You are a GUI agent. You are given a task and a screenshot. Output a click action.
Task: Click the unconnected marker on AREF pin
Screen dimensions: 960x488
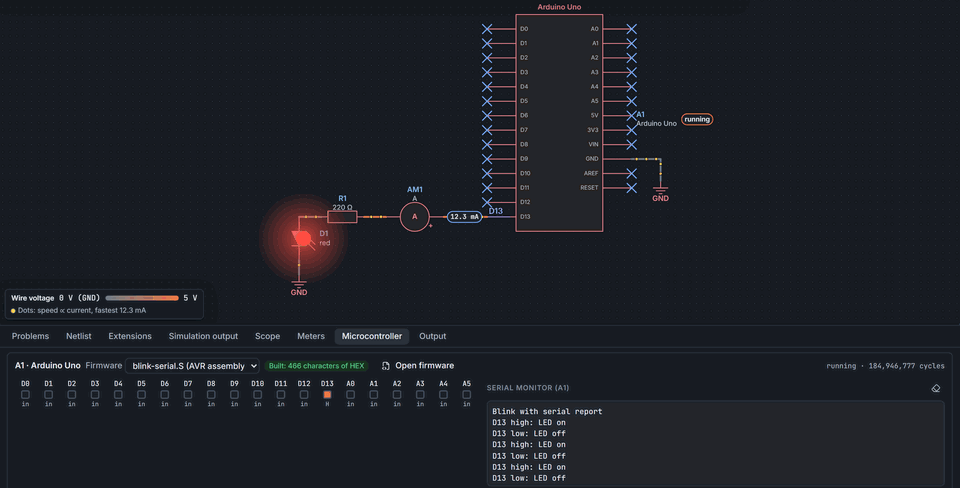(x=632, y=173)
